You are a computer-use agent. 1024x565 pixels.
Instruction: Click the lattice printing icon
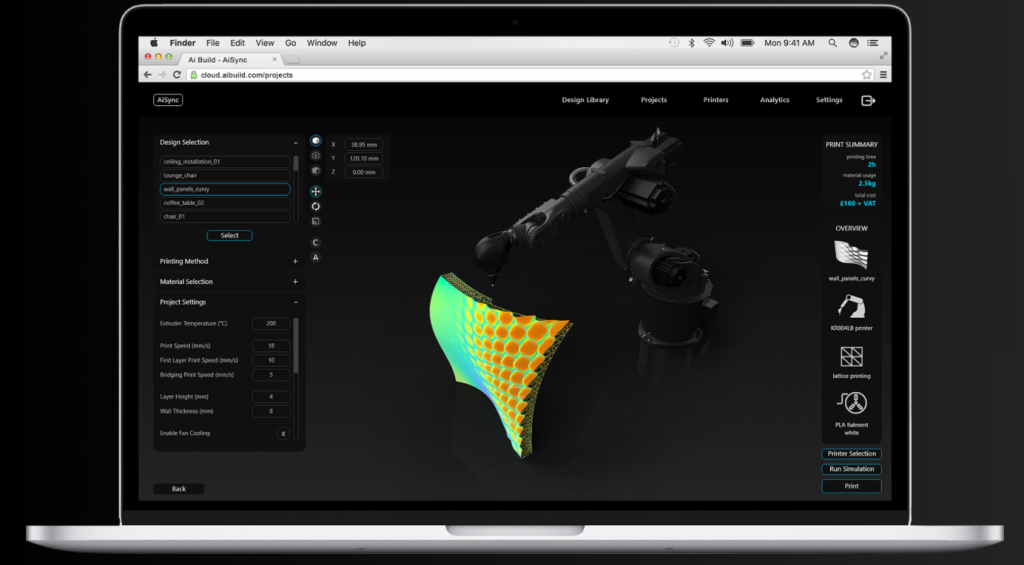[x=851, y=357]
